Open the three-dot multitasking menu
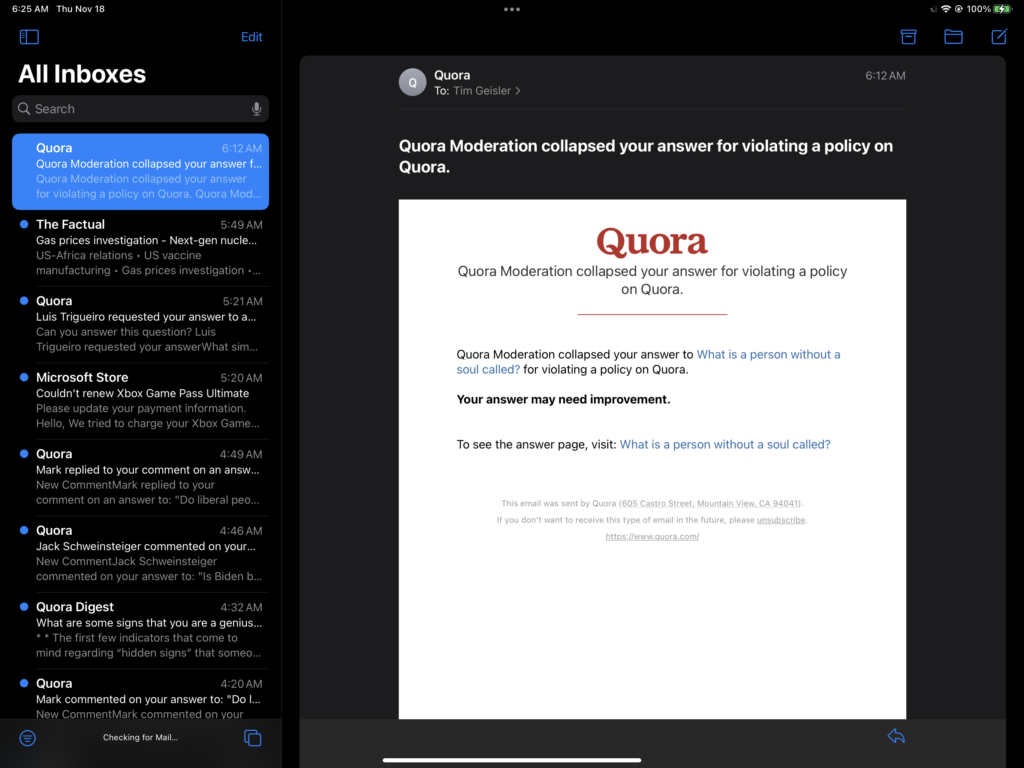The width and height of the screenshot is (1024, 768). point(512,9)
